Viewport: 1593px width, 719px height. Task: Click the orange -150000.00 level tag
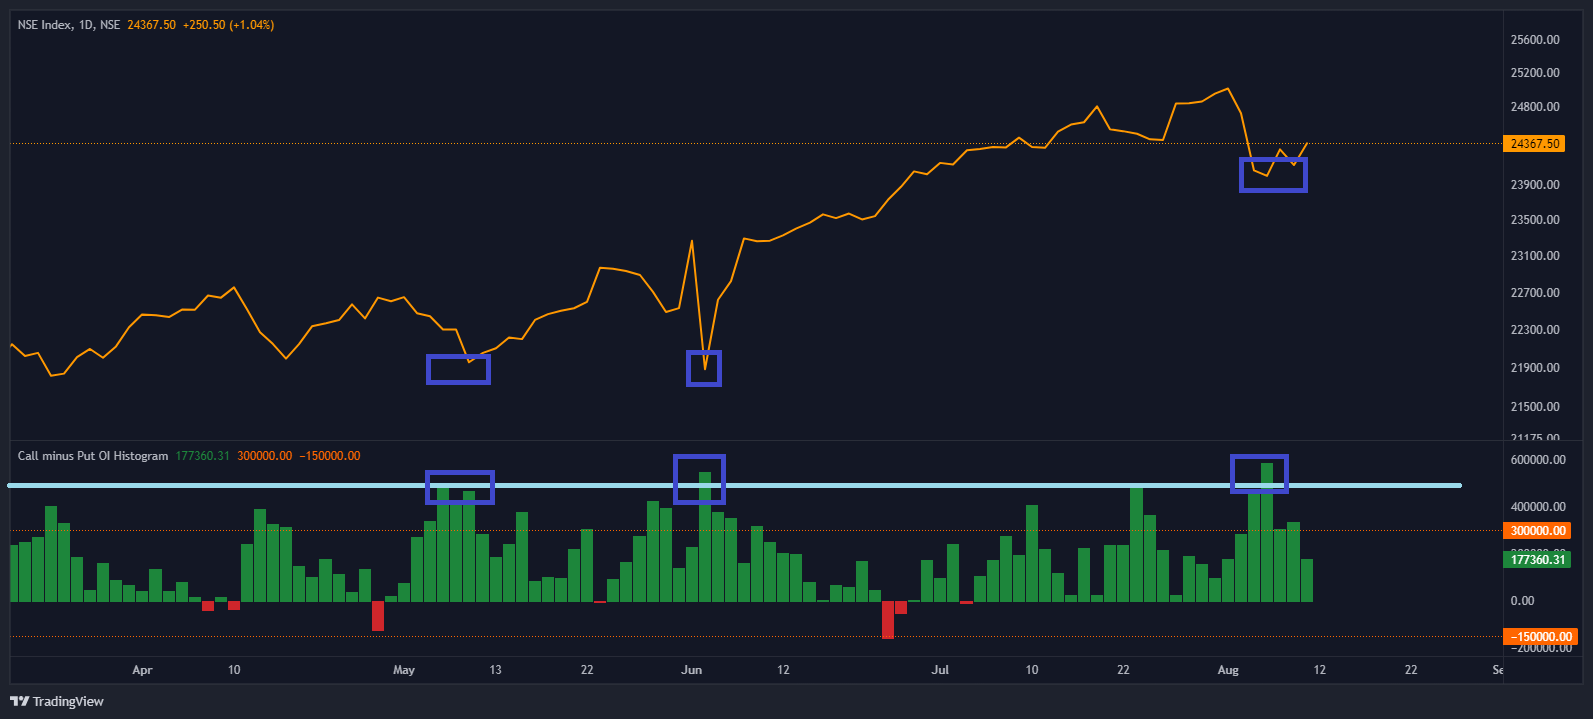coord(1538,637)
